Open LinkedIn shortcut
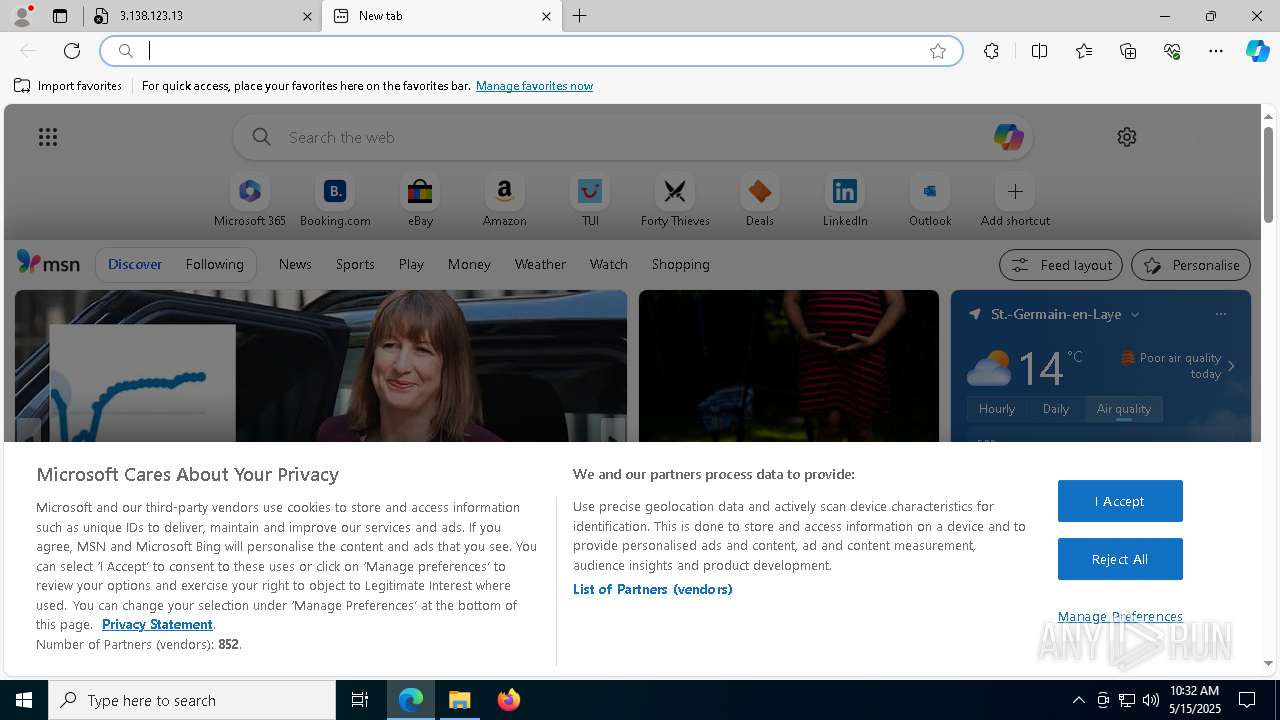 [x=845, y=201]
